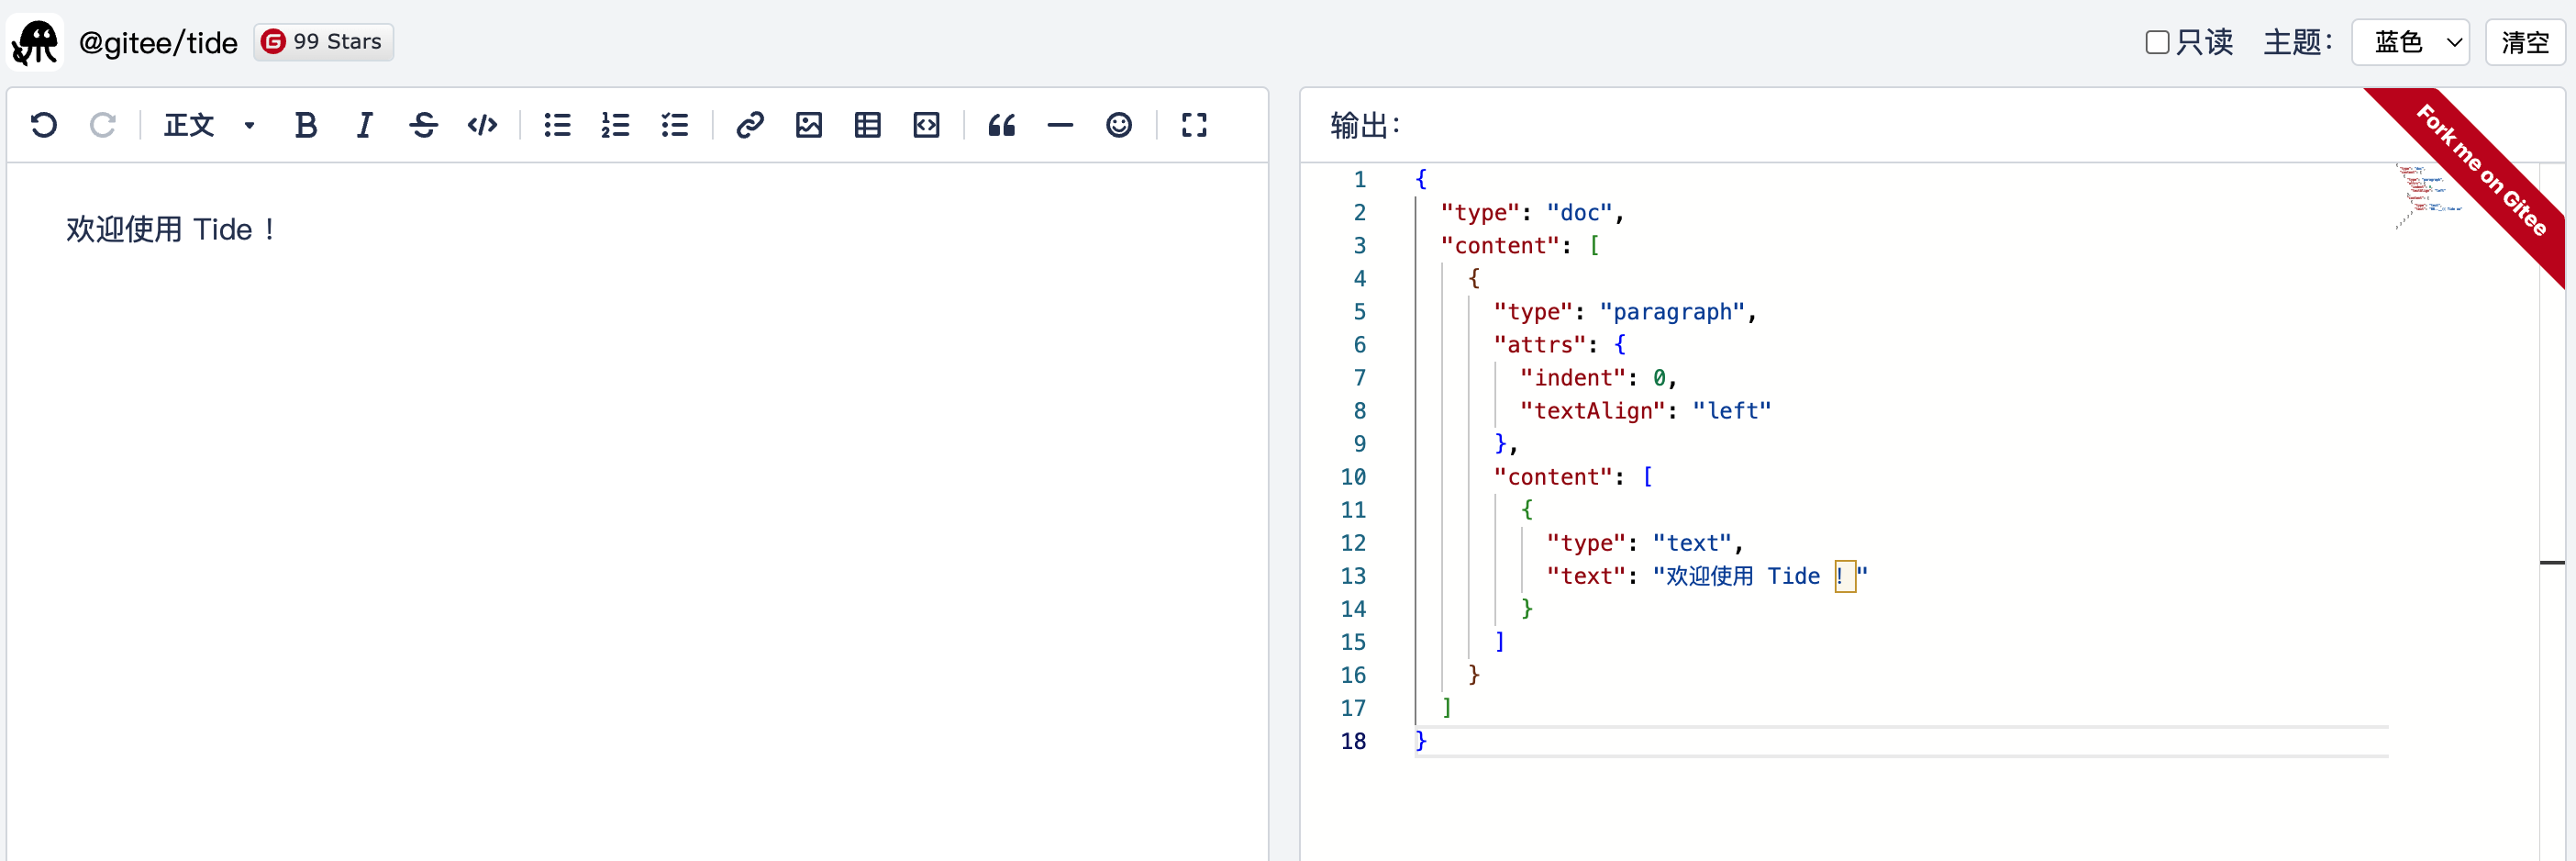Click the output panel vertical scrollbar
Screen dimensions: 2576x861
(2552, 510)
